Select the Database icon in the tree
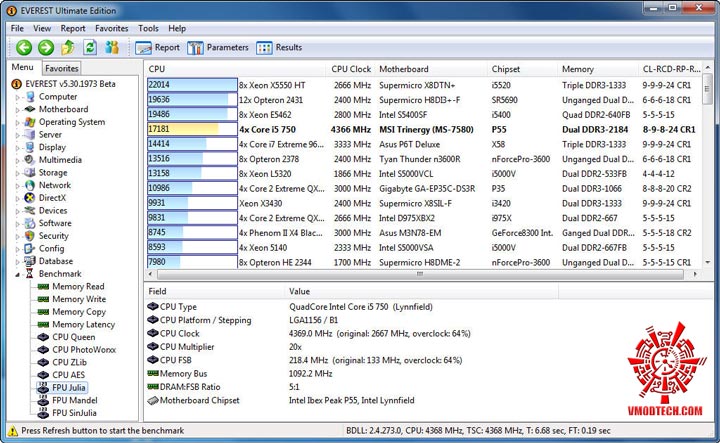 [30, 261]
